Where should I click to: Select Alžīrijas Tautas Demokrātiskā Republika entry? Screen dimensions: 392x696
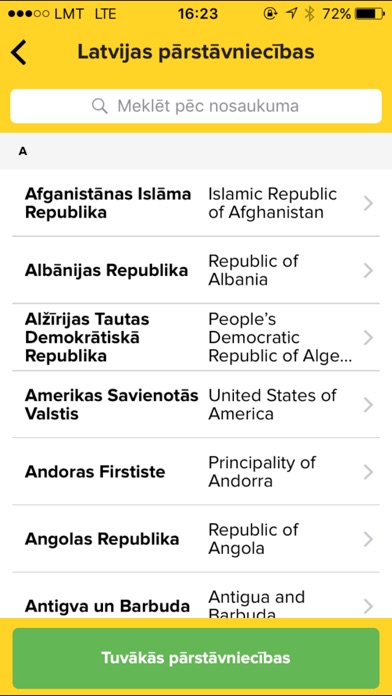[196, 337]
